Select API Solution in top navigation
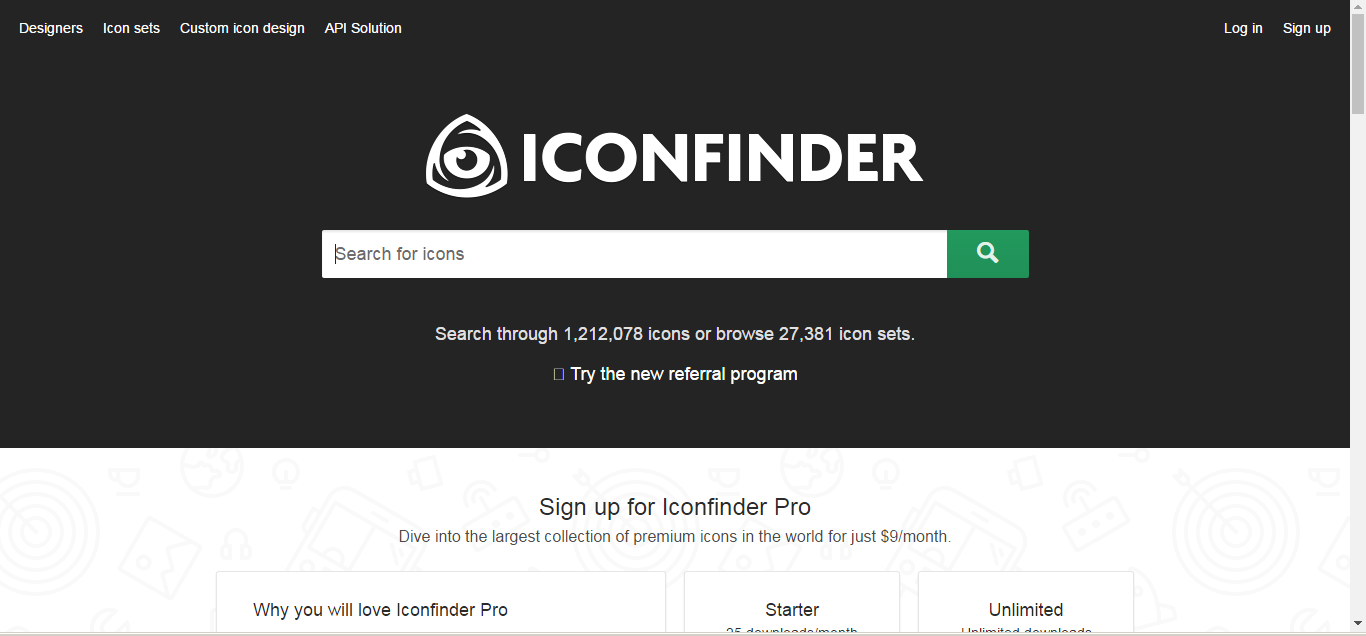 (363, 28)
